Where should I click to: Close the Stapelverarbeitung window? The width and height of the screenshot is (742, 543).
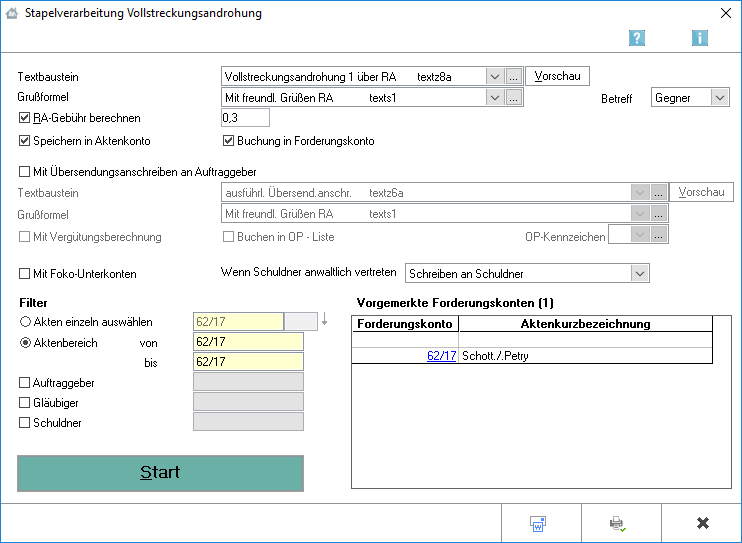point(726,13)
